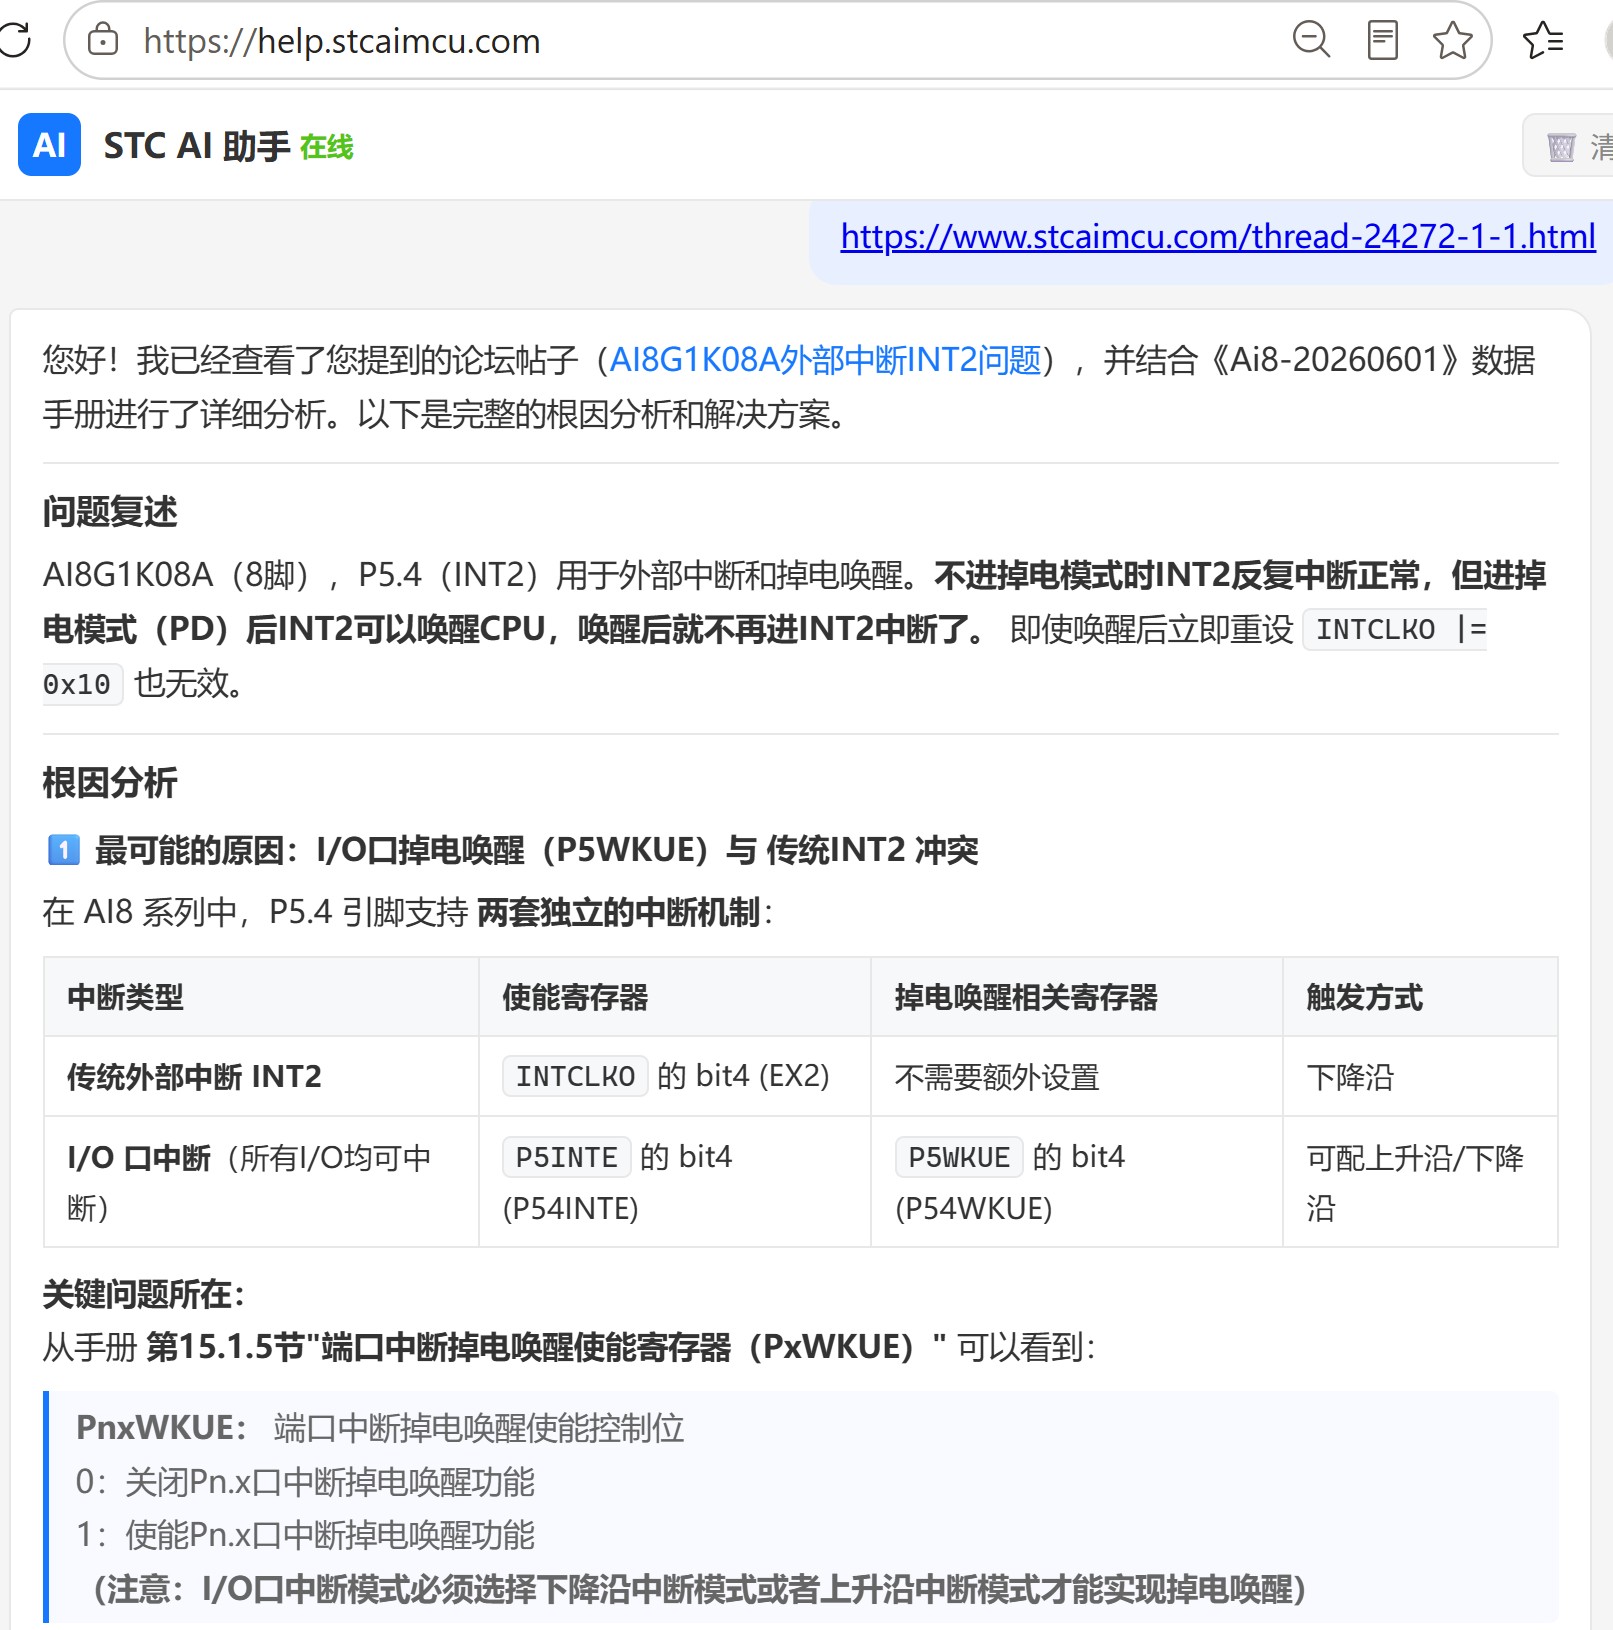Click the I/O 口中断 row label
This screenshot has width=1613, height=1630.
pos(139,1158)
